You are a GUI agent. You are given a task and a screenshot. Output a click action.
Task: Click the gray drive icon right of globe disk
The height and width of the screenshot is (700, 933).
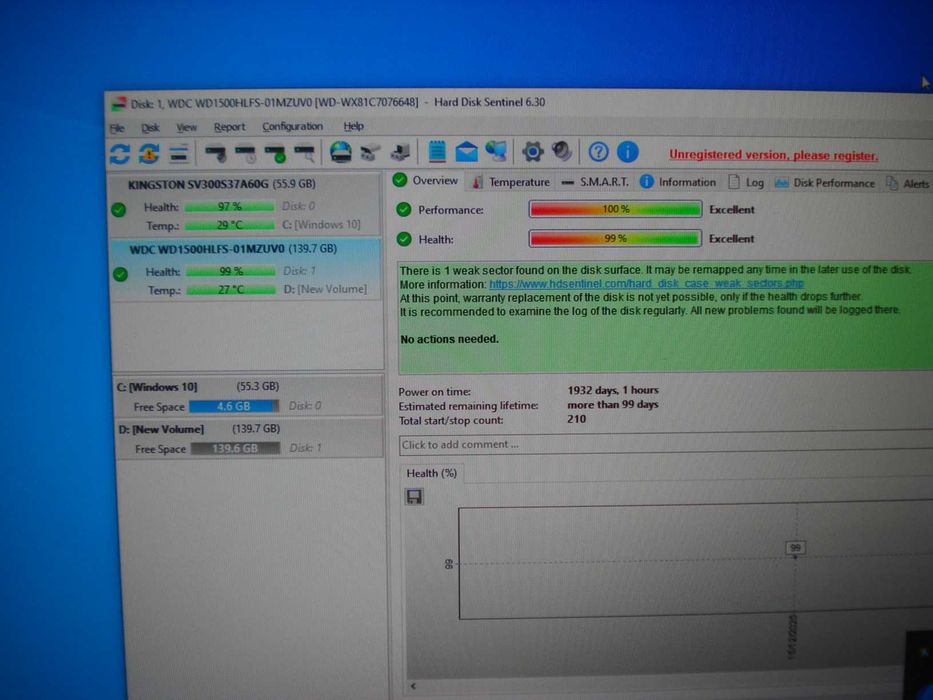point(370,153)
